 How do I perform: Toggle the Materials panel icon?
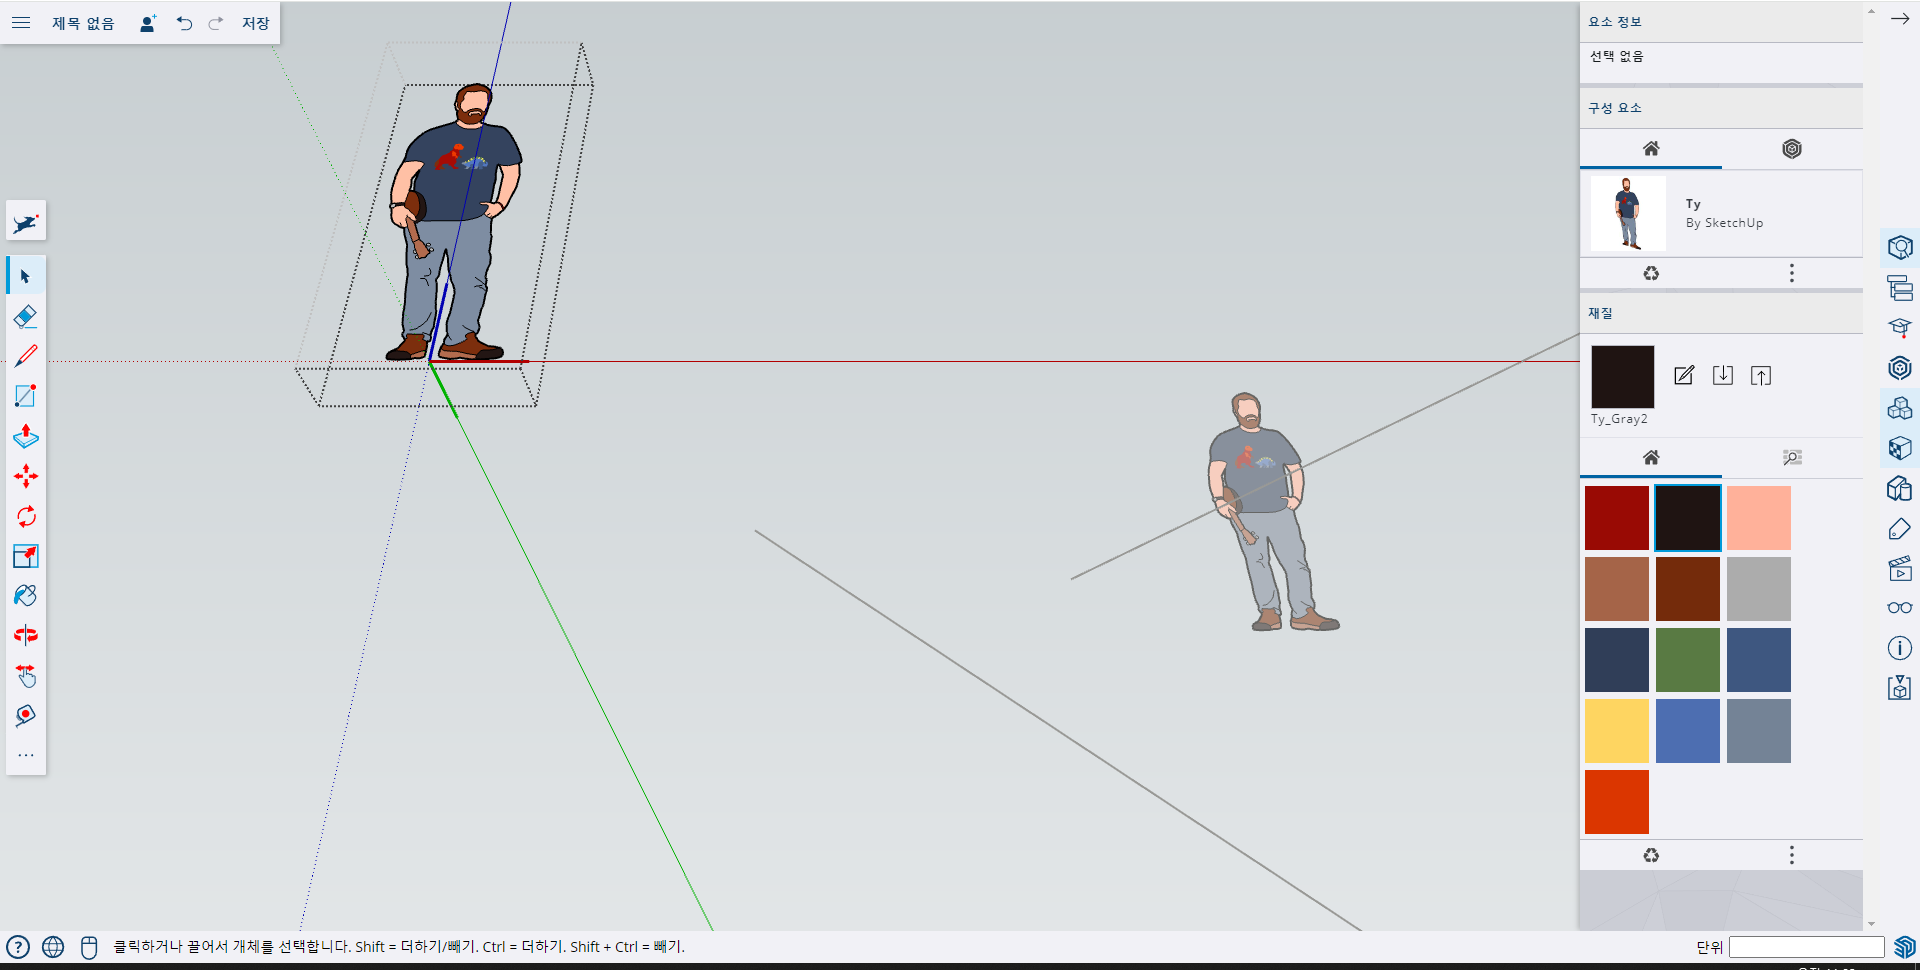pos(1900,448)
